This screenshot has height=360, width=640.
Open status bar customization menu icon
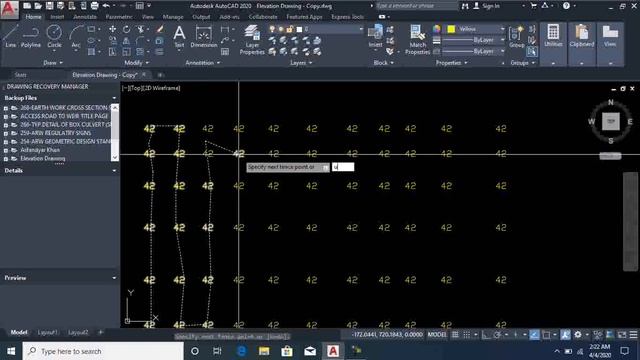click(x=633, y=335)
